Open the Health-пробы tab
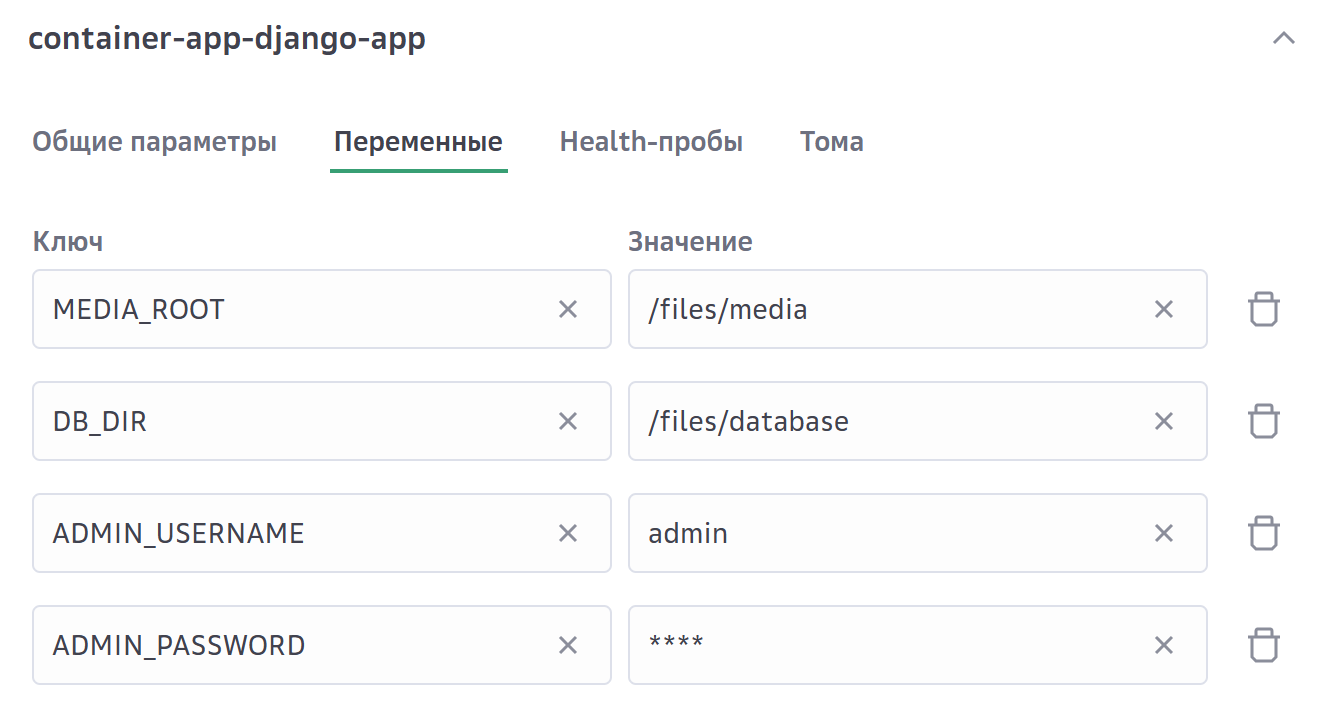Viewport: 1330px width, 718px height. 651,142
